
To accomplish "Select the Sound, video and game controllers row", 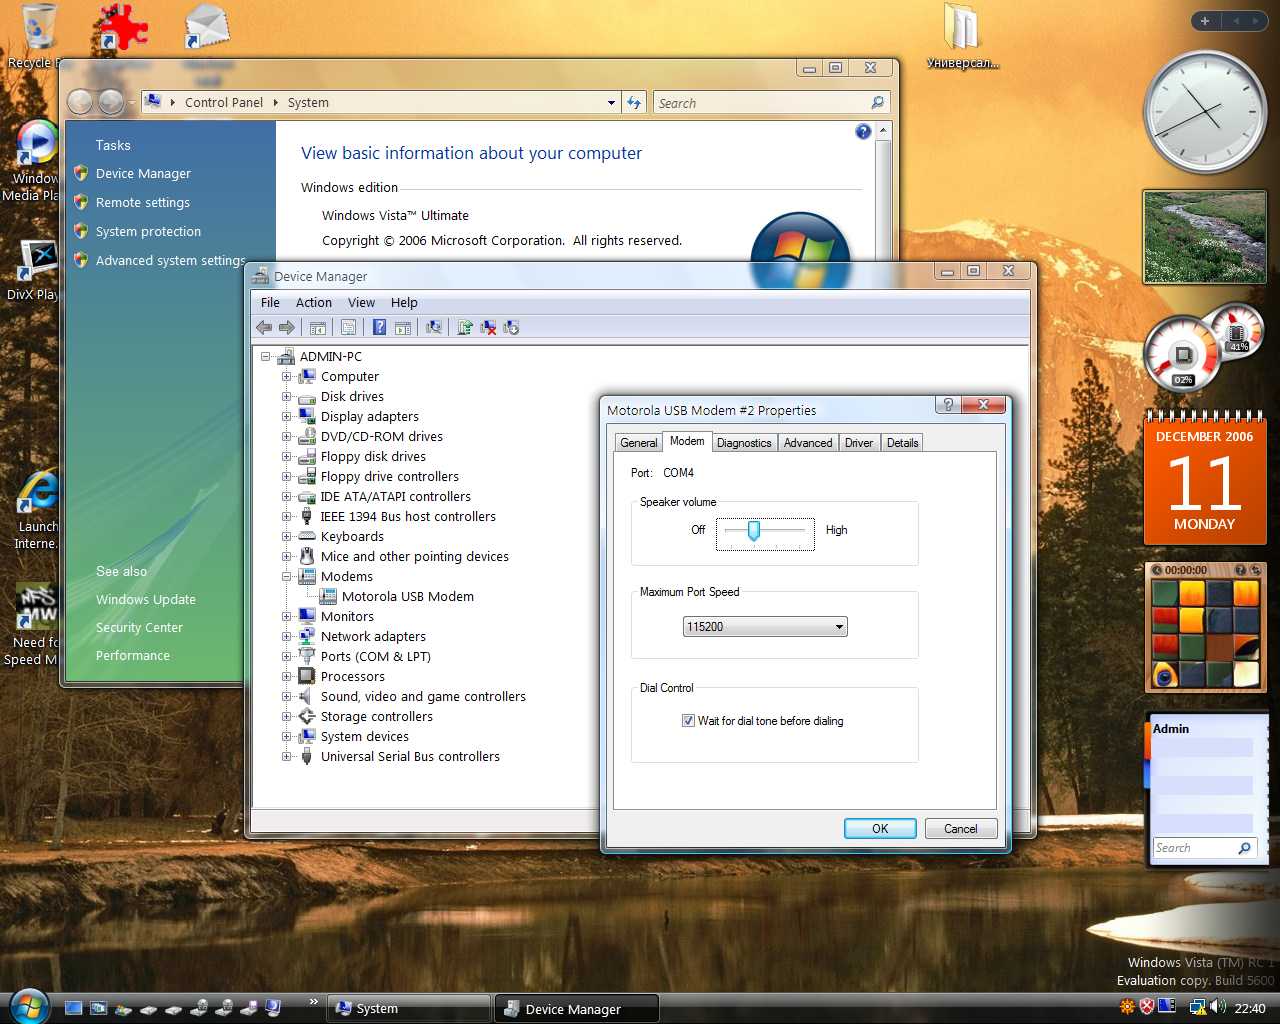I will (x=423, y=696).
